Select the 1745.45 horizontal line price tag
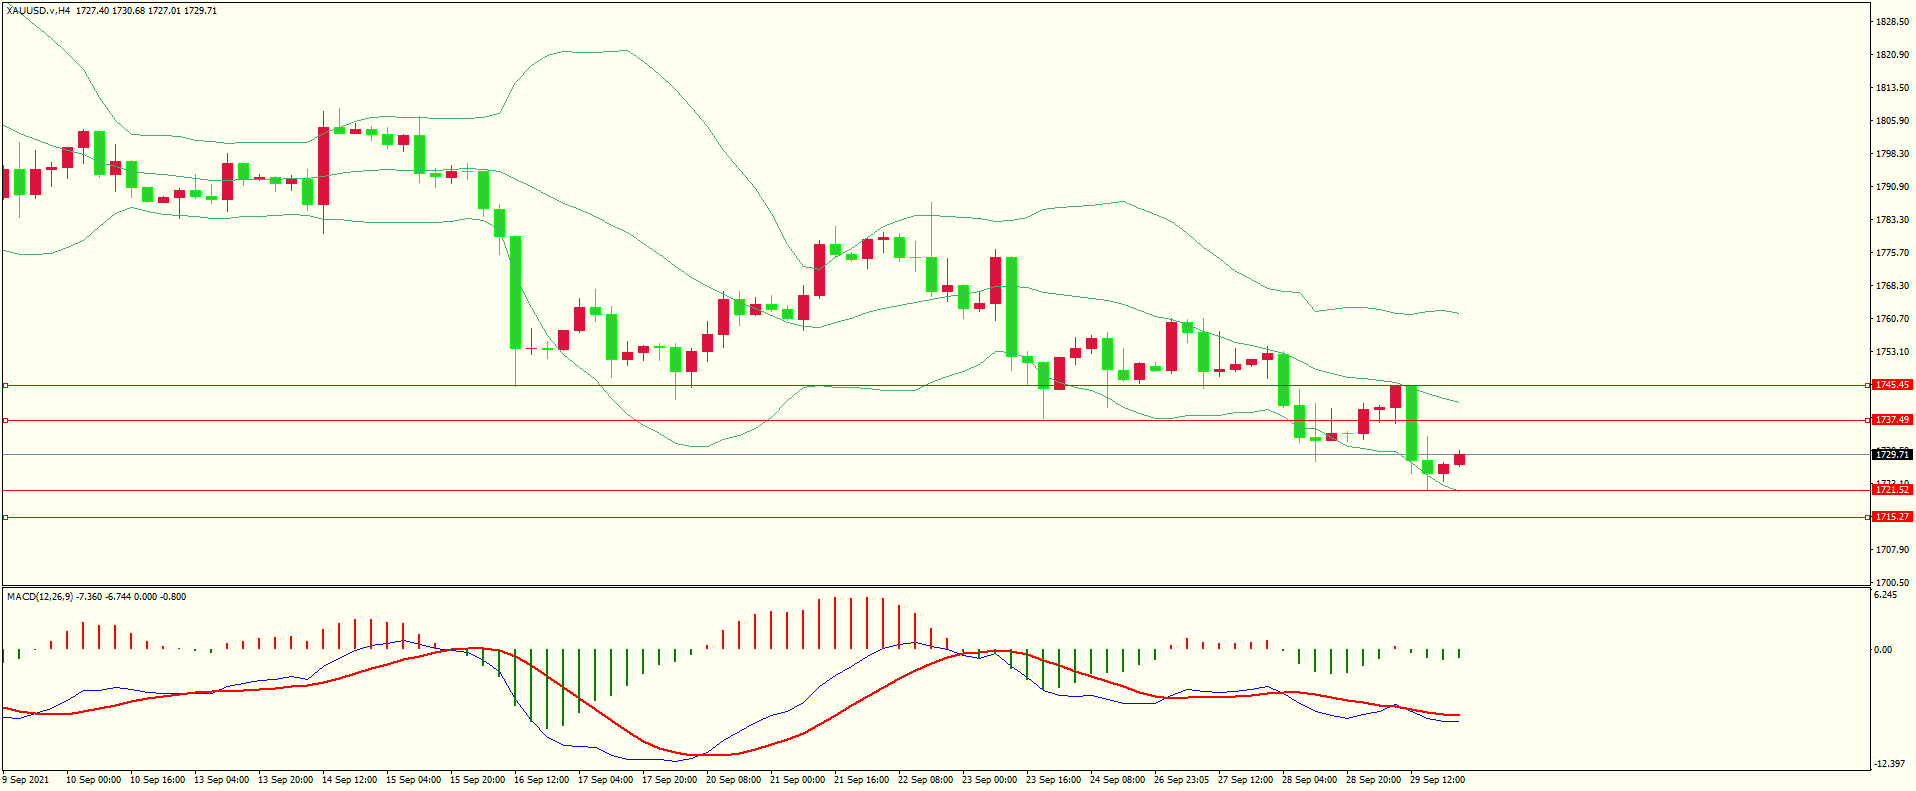 click(x=1892, y=385)
